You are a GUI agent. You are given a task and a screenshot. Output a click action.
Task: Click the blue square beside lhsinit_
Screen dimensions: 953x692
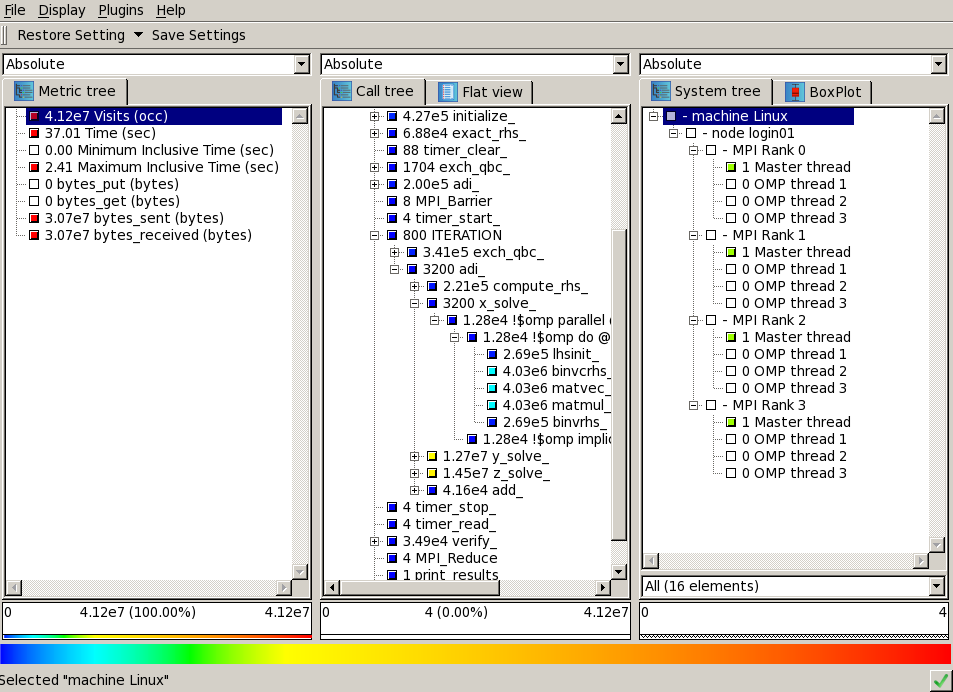click(492, 354)
